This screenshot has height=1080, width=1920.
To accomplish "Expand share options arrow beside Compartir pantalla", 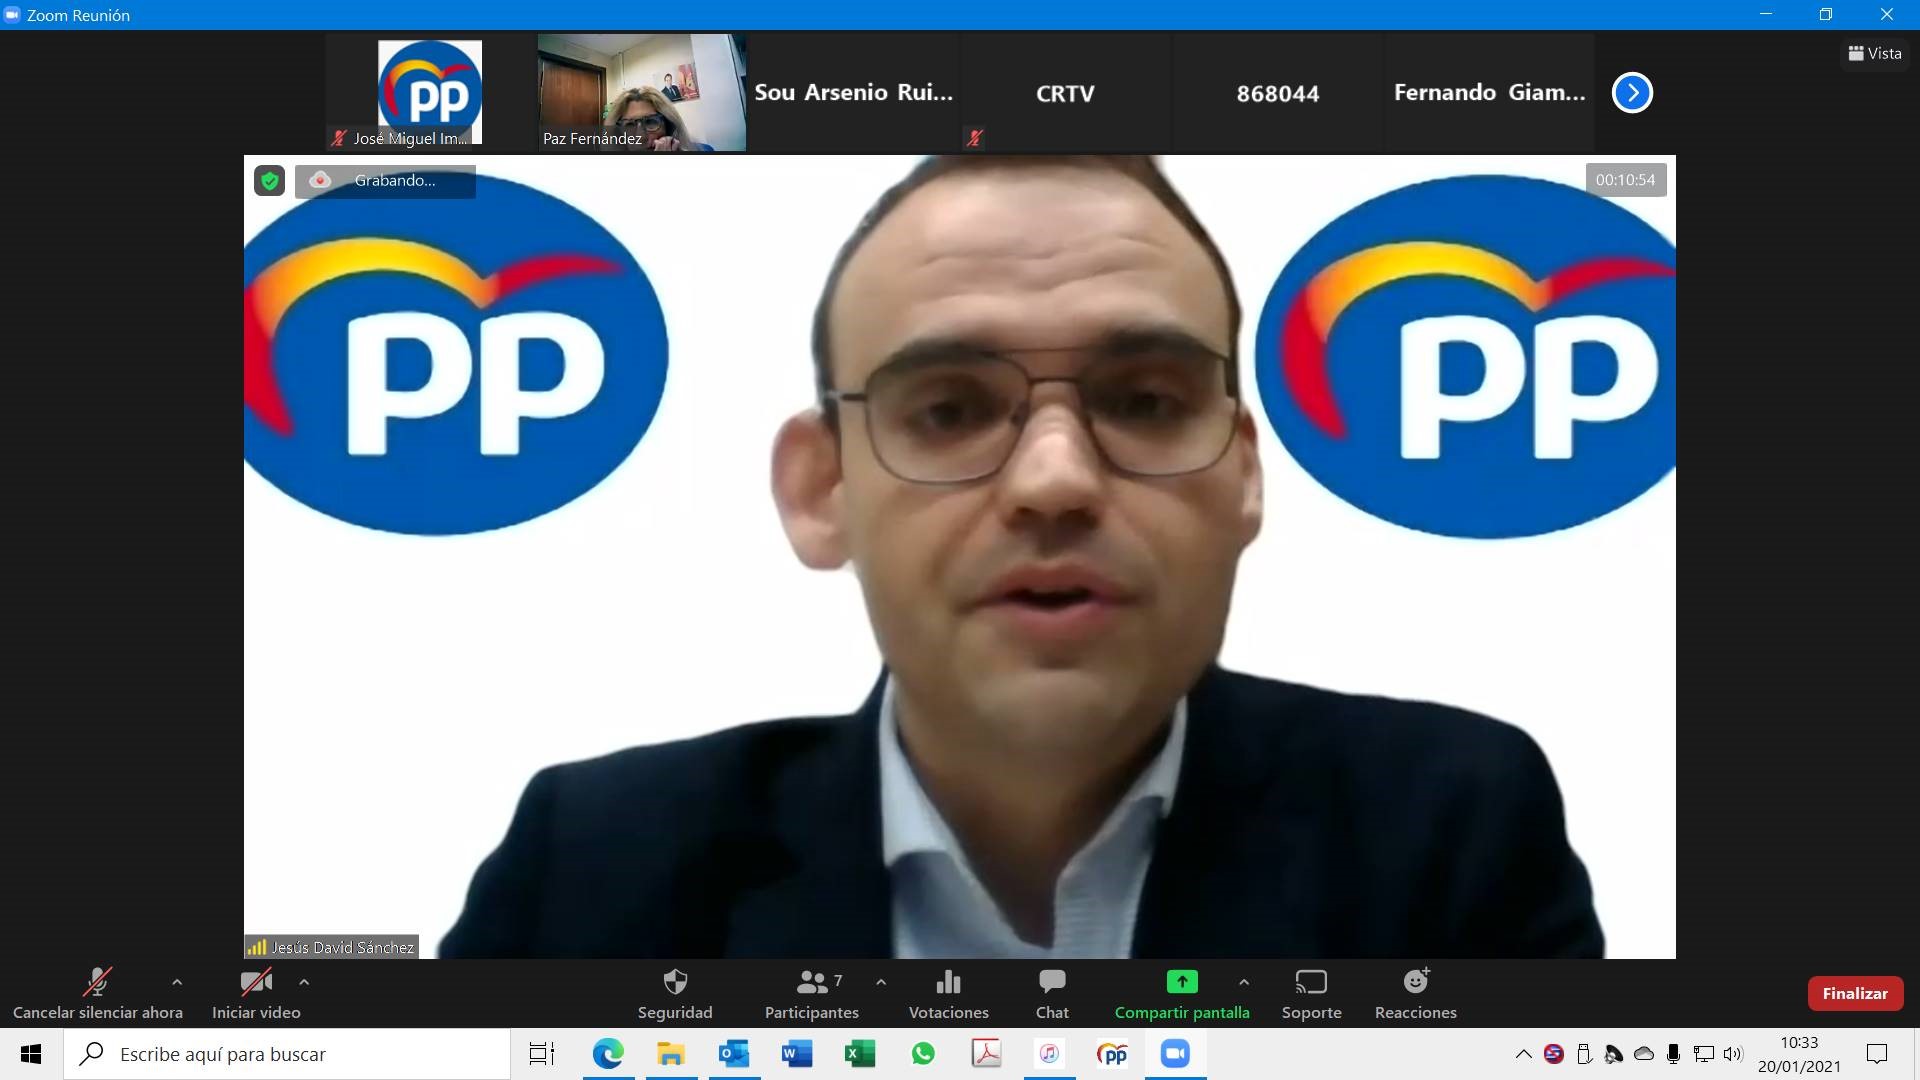I will [1244, 982].
